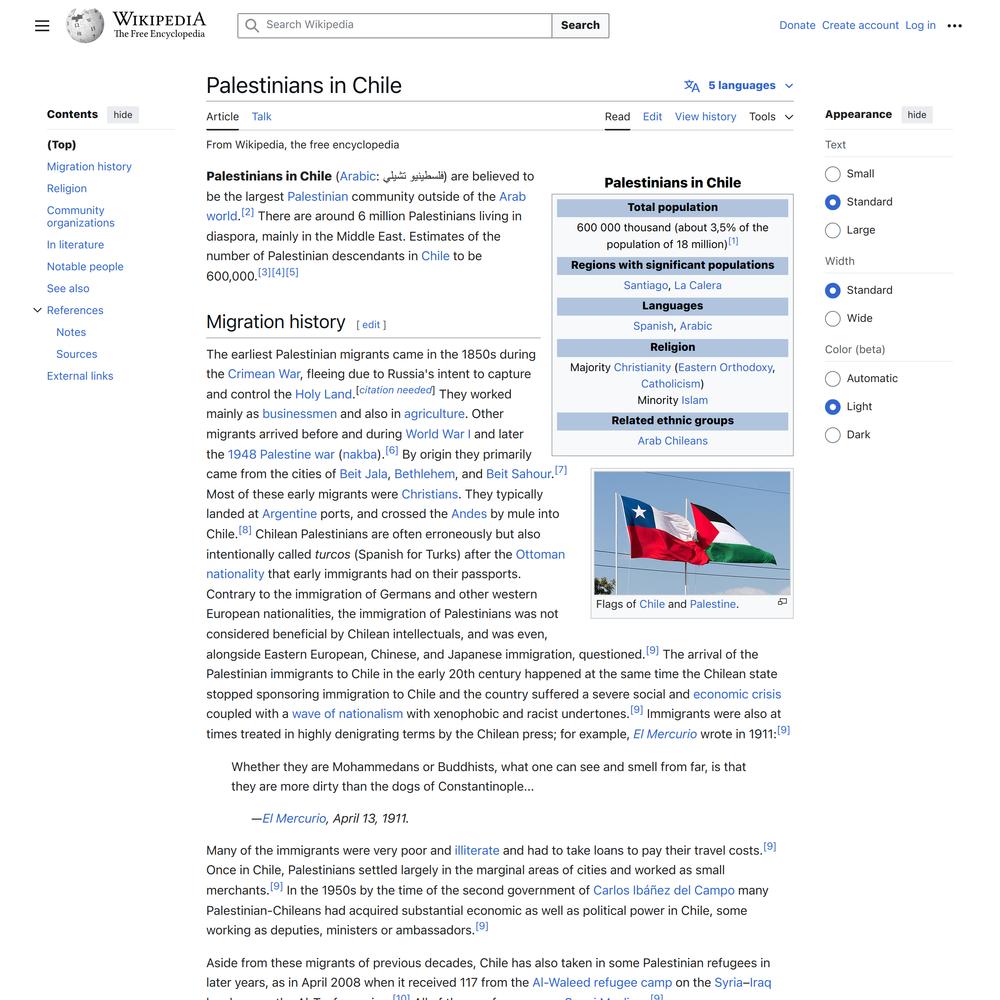
Task: Select Wide width option
Action: (832, 318)
